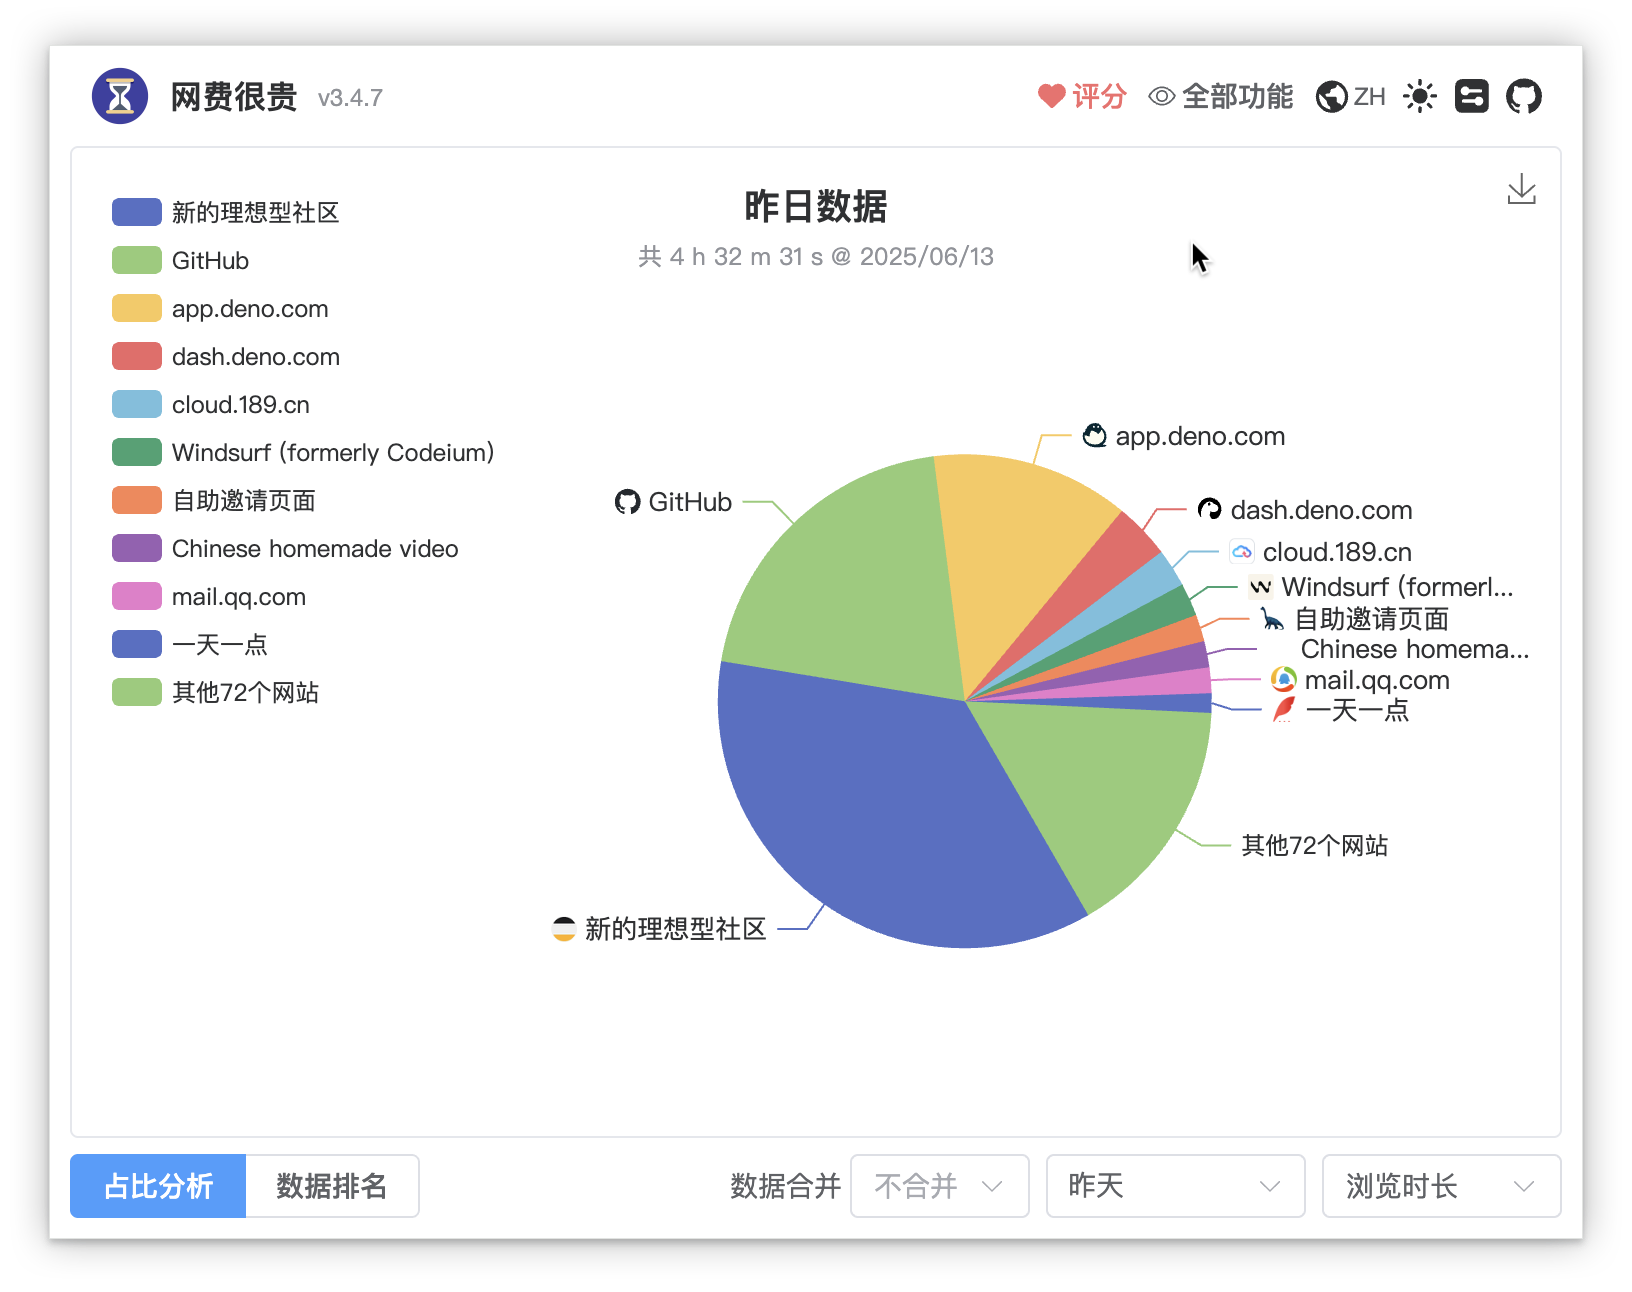Click Windsurf (formerly Codeium) legend text
Screen dimensions: 1632x1292
(333, 452)
